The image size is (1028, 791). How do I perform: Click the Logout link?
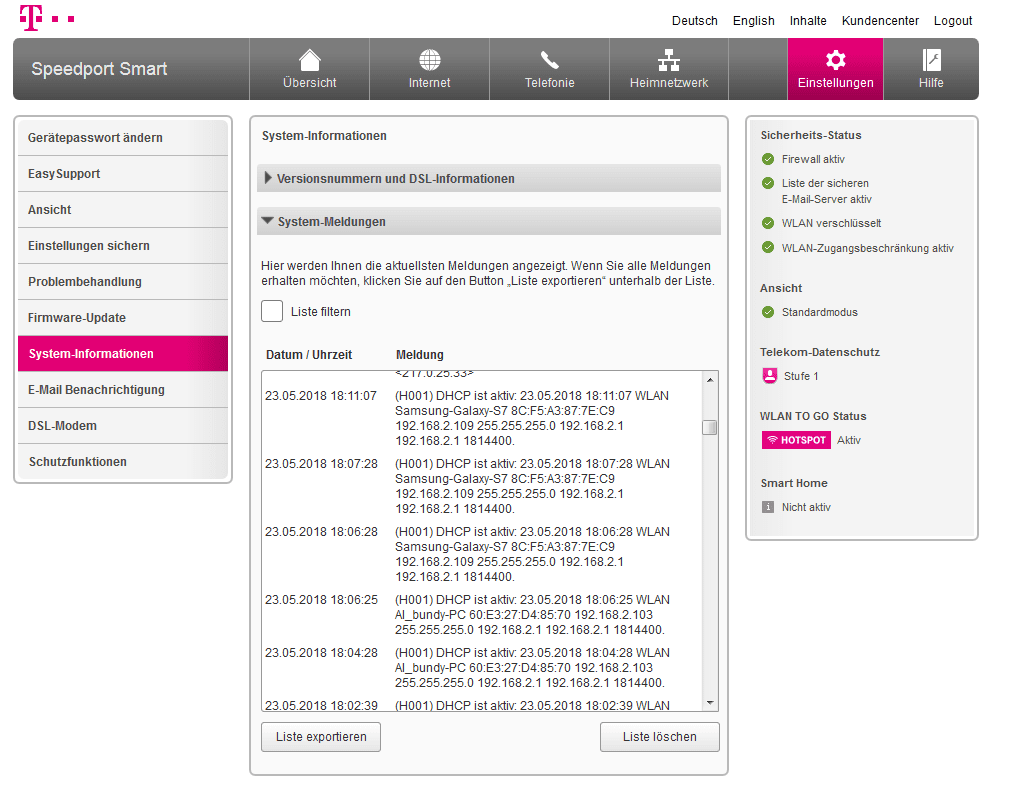953,21
